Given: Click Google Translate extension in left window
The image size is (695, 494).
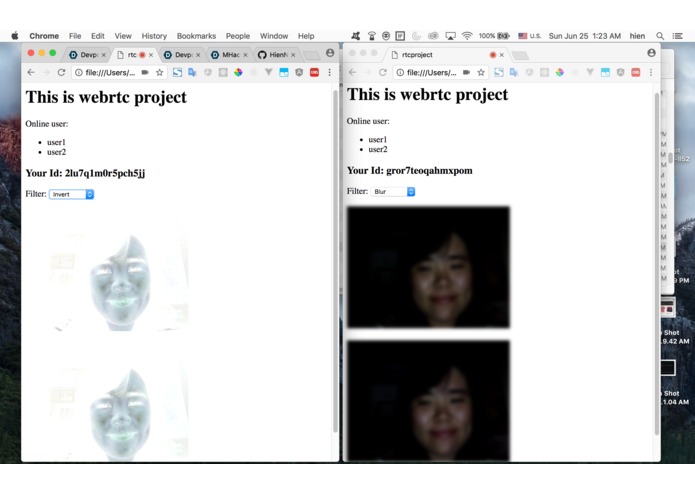Looking at the screenshot, I should pyautogui.click(x=192, y=72).
